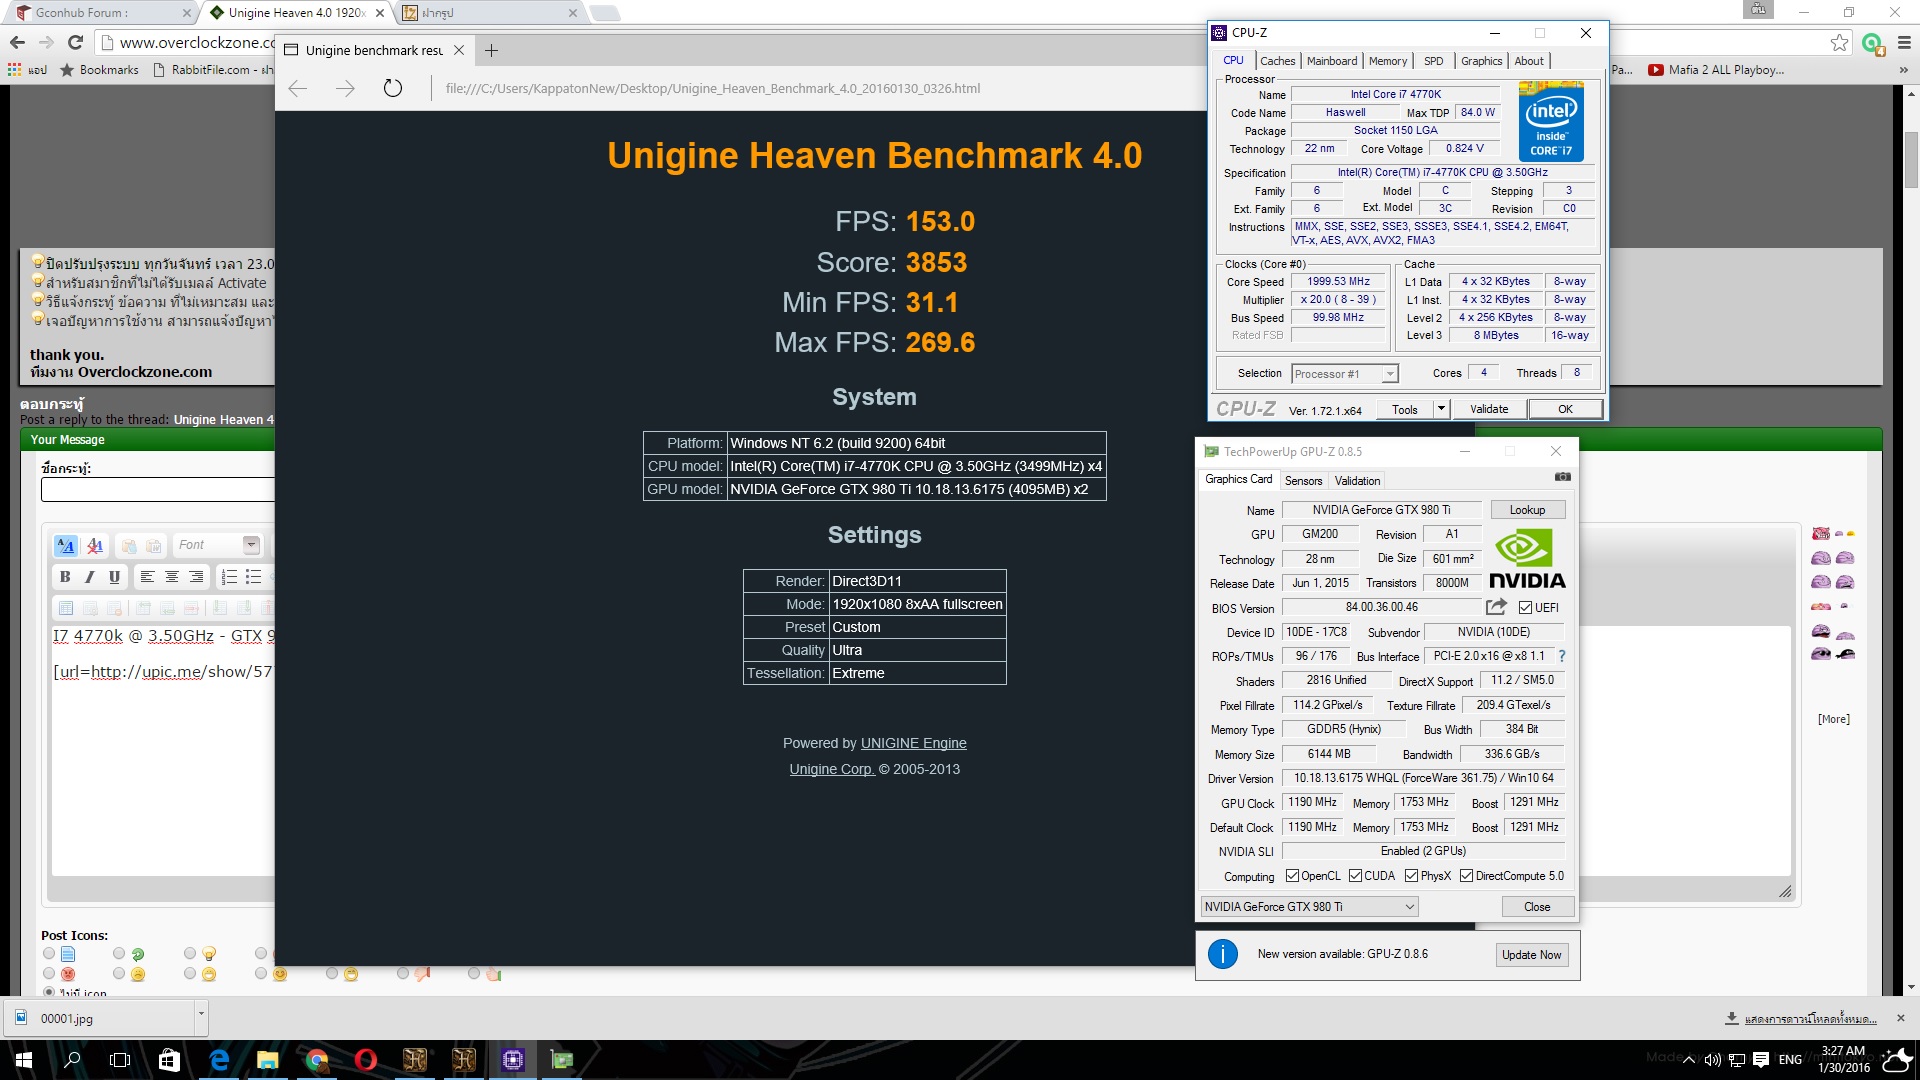Click the GPU-Z screenshot camera icon
Image resolution: width=1920 pixels, height=1080 pixels.
click(x=1562, y=478)
